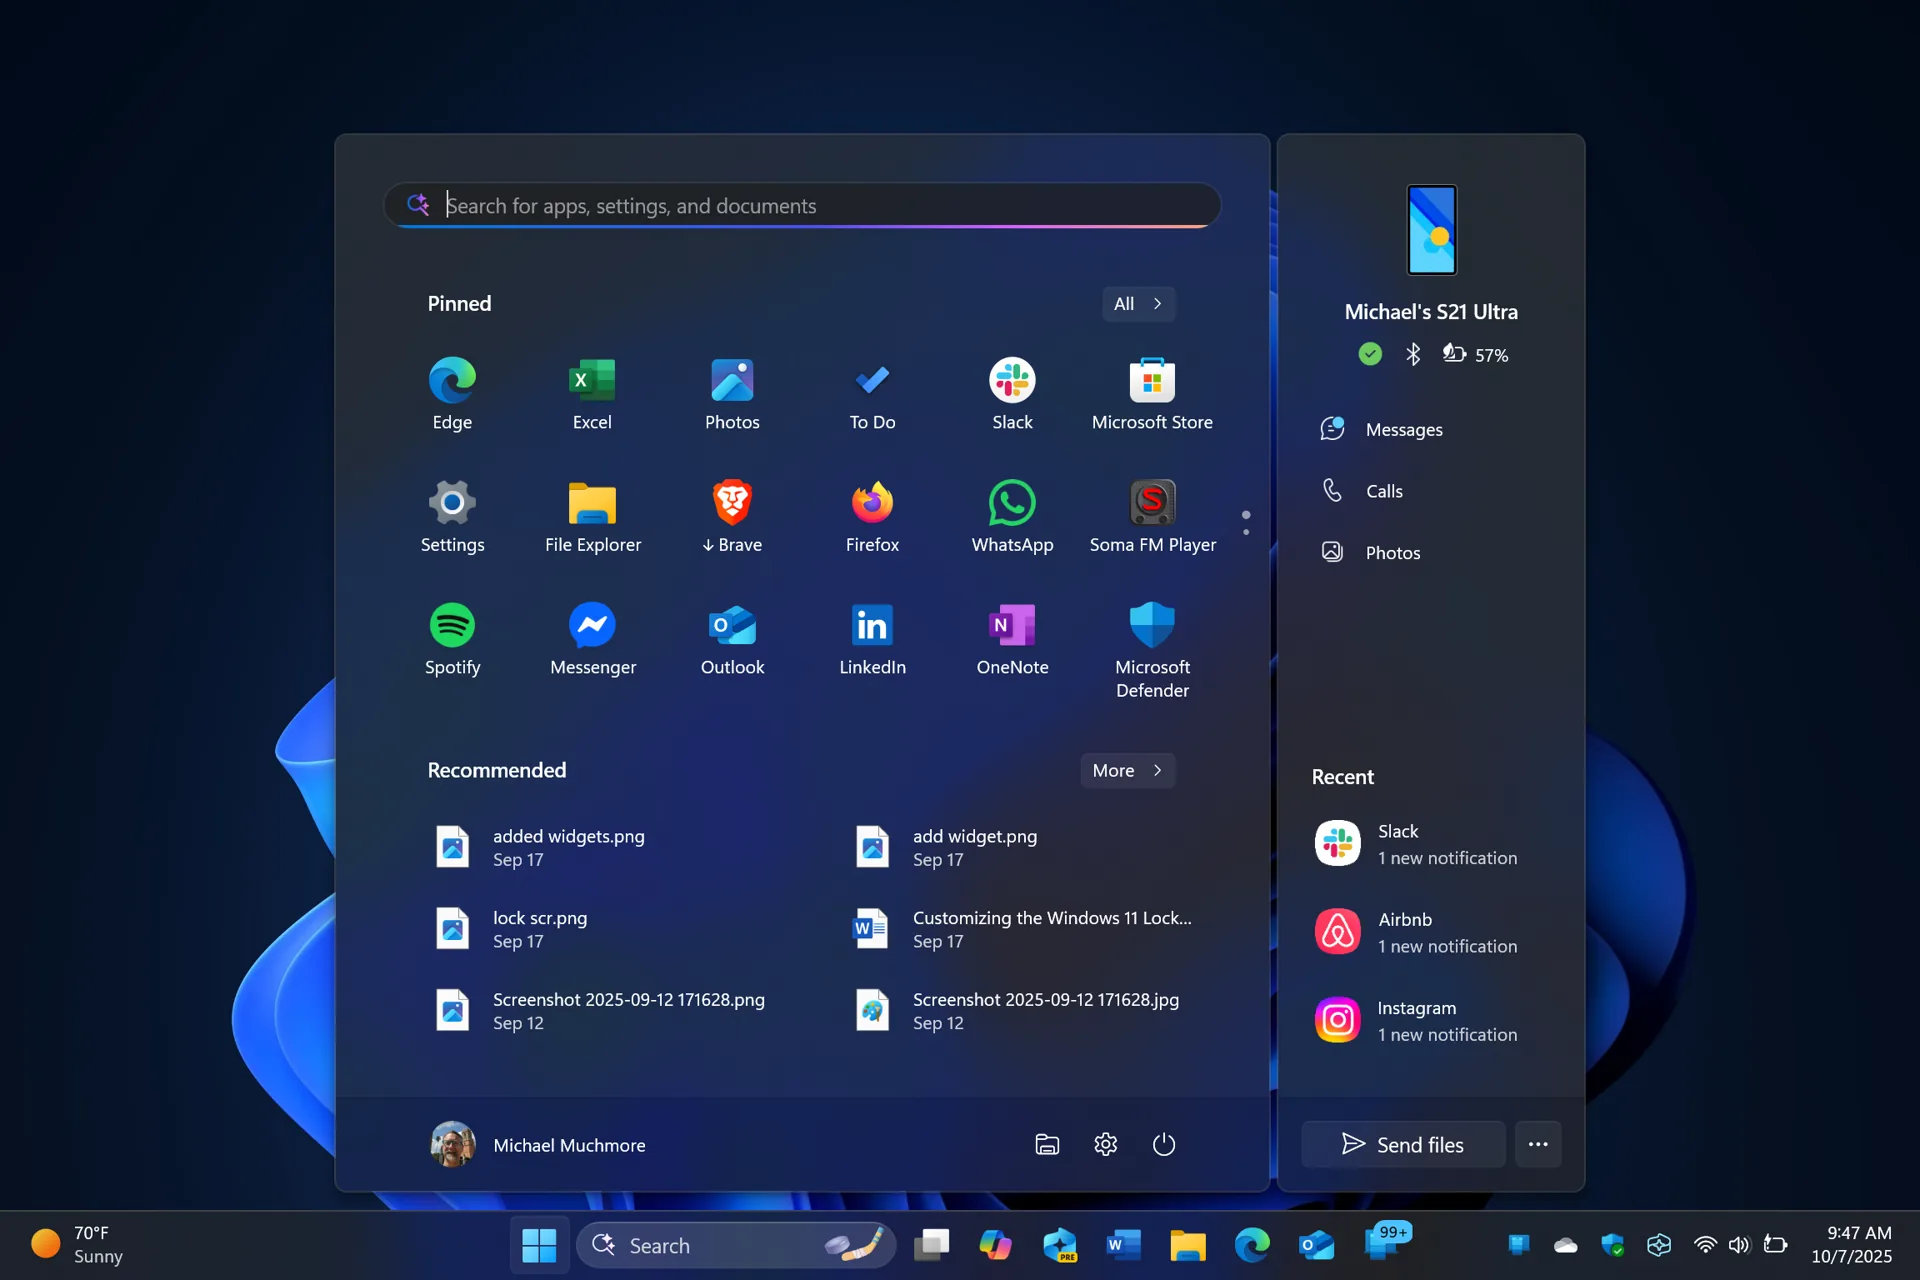Open Copilot from the taskbar
This screenshot has height=1280, width=1920.
996,1244
